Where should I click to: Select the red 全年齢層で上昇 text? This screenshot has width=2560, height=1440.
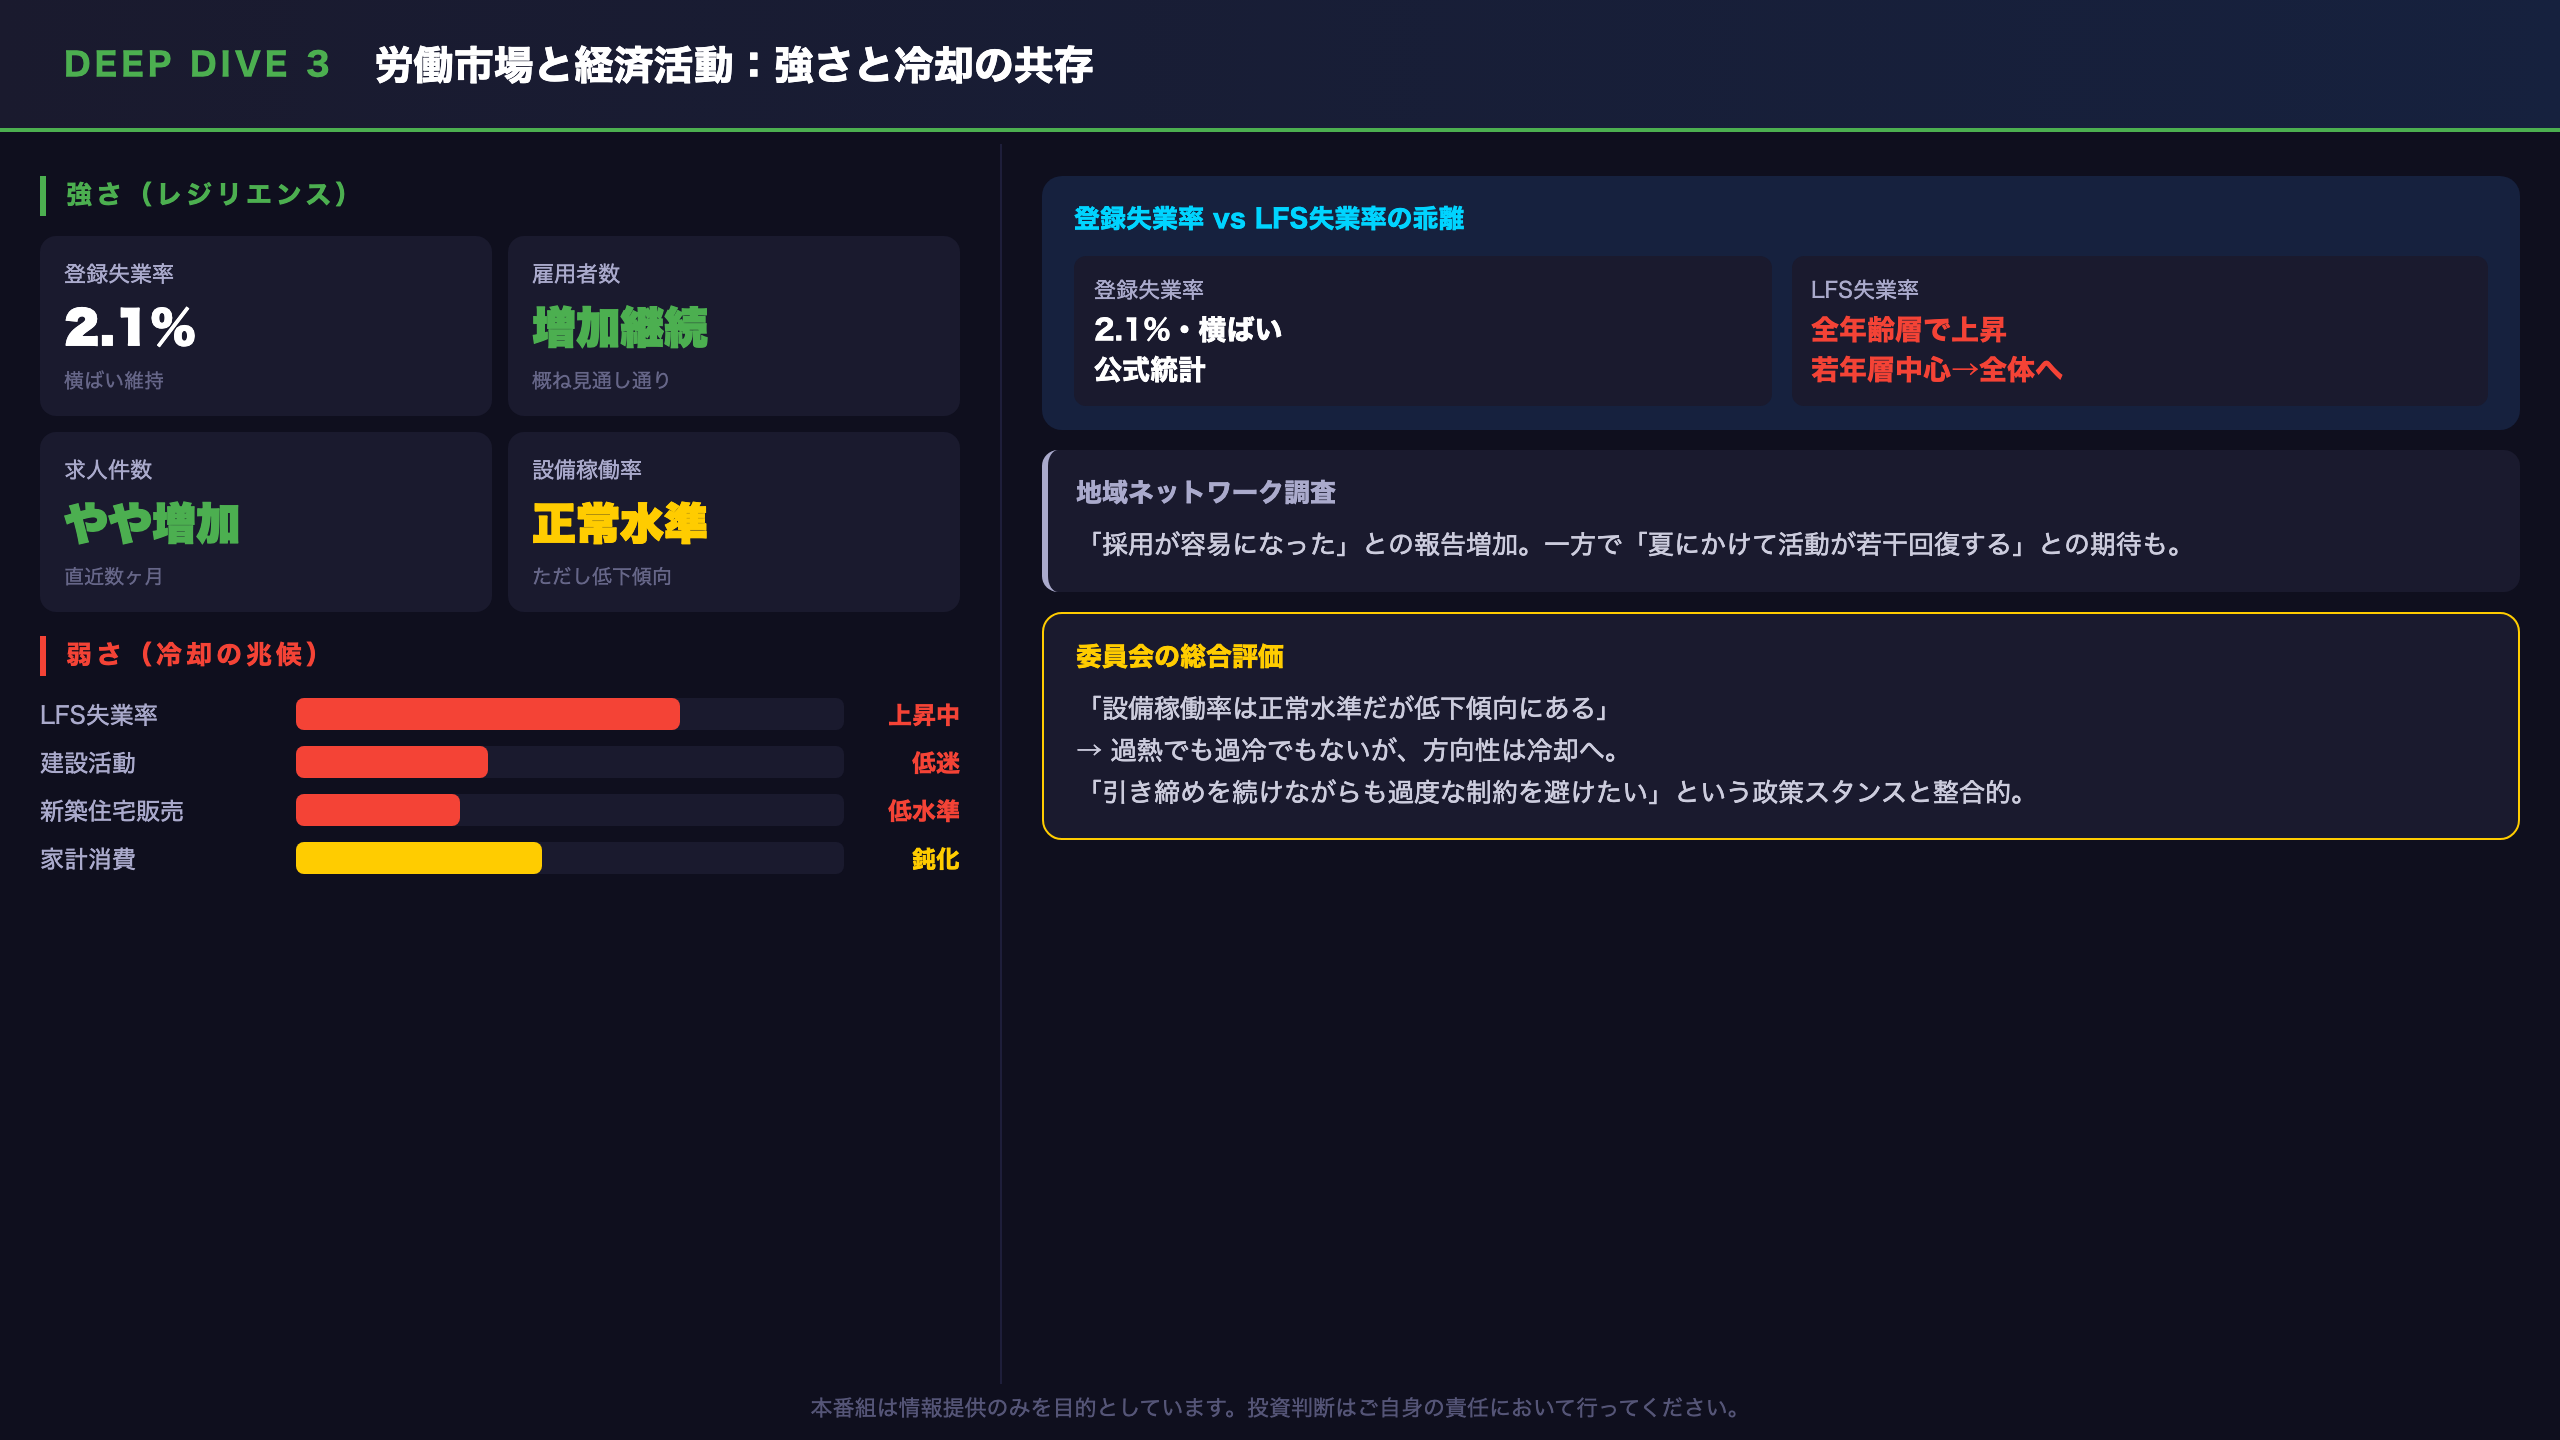(x=1909, y=329)
